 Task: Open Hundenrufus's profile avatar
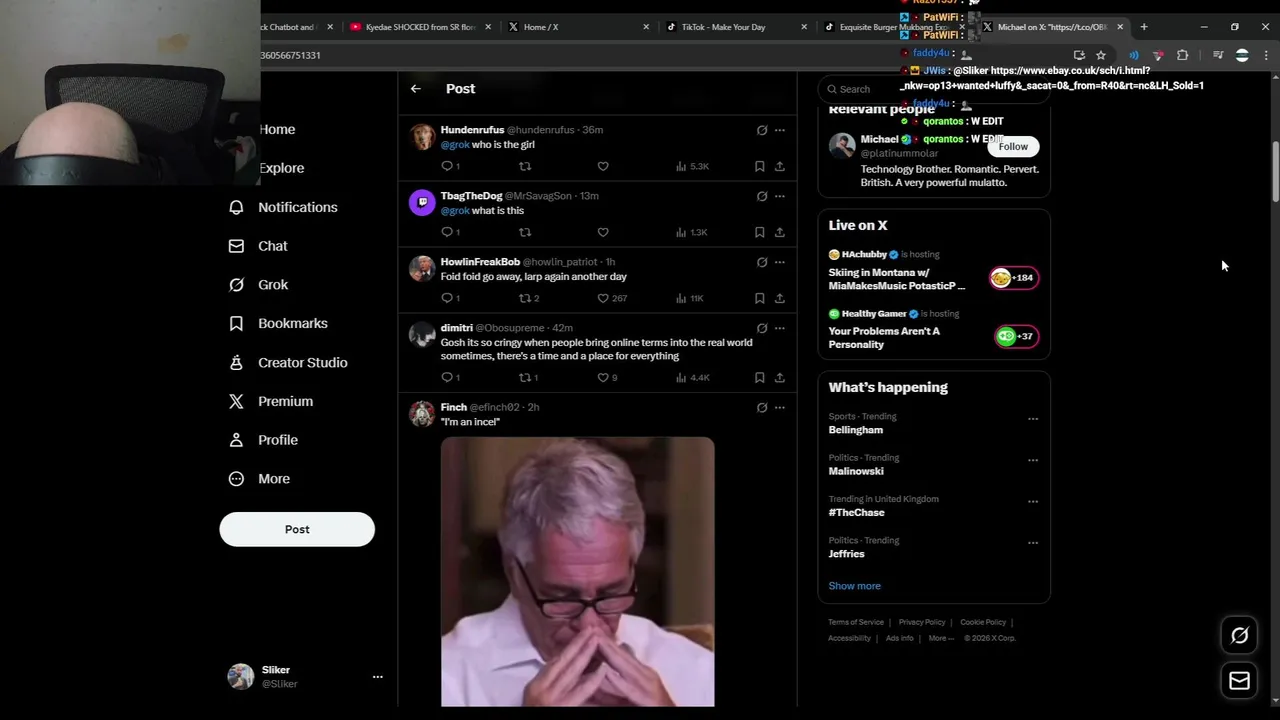422,138
